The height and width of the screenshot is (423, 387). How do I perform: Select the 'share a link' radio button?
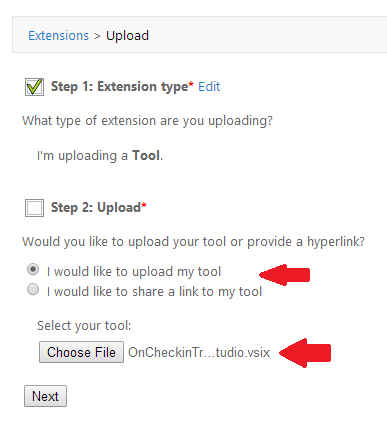click(x=33, y=289)
